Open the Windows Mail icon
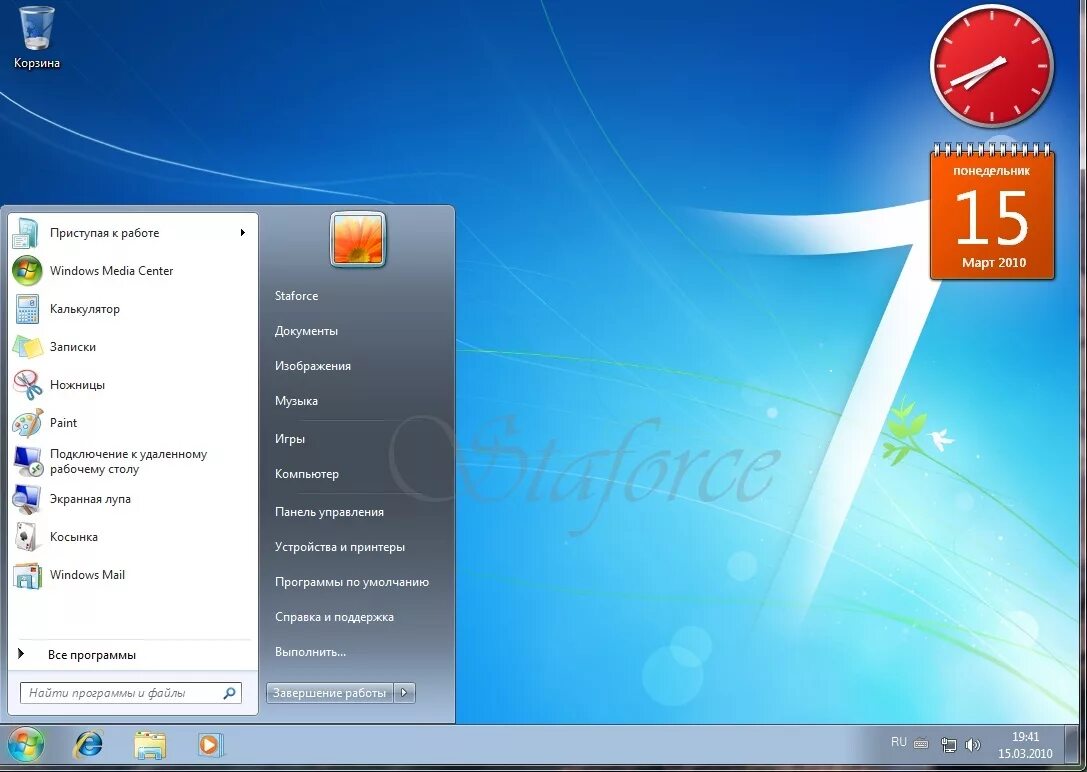The image size is (1087, 772). pos(26,575)
